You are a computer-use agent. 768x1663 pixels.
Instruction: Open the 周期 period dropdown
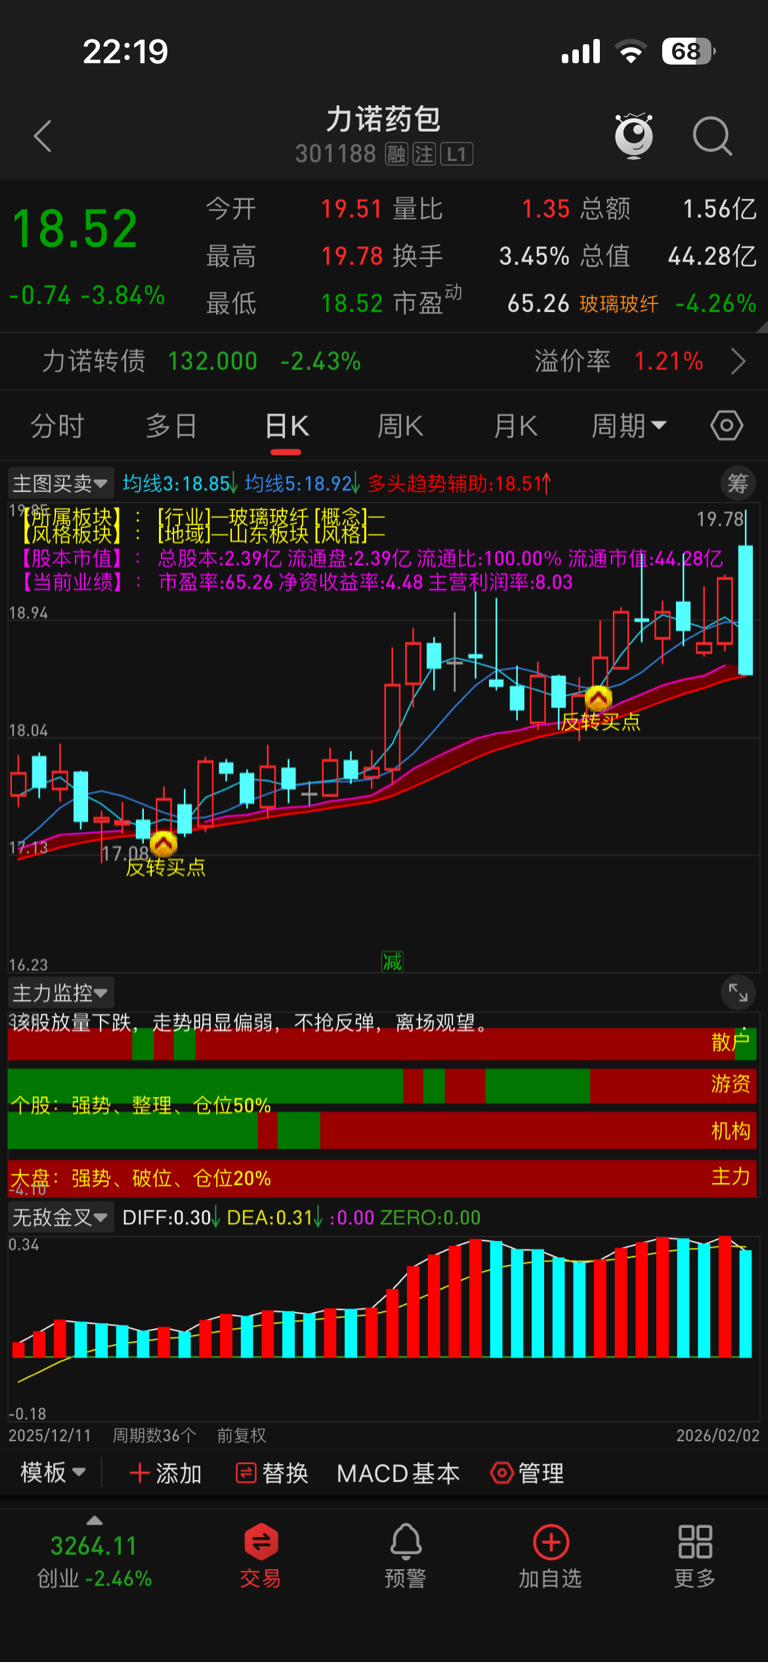click(x=629, y=426)
